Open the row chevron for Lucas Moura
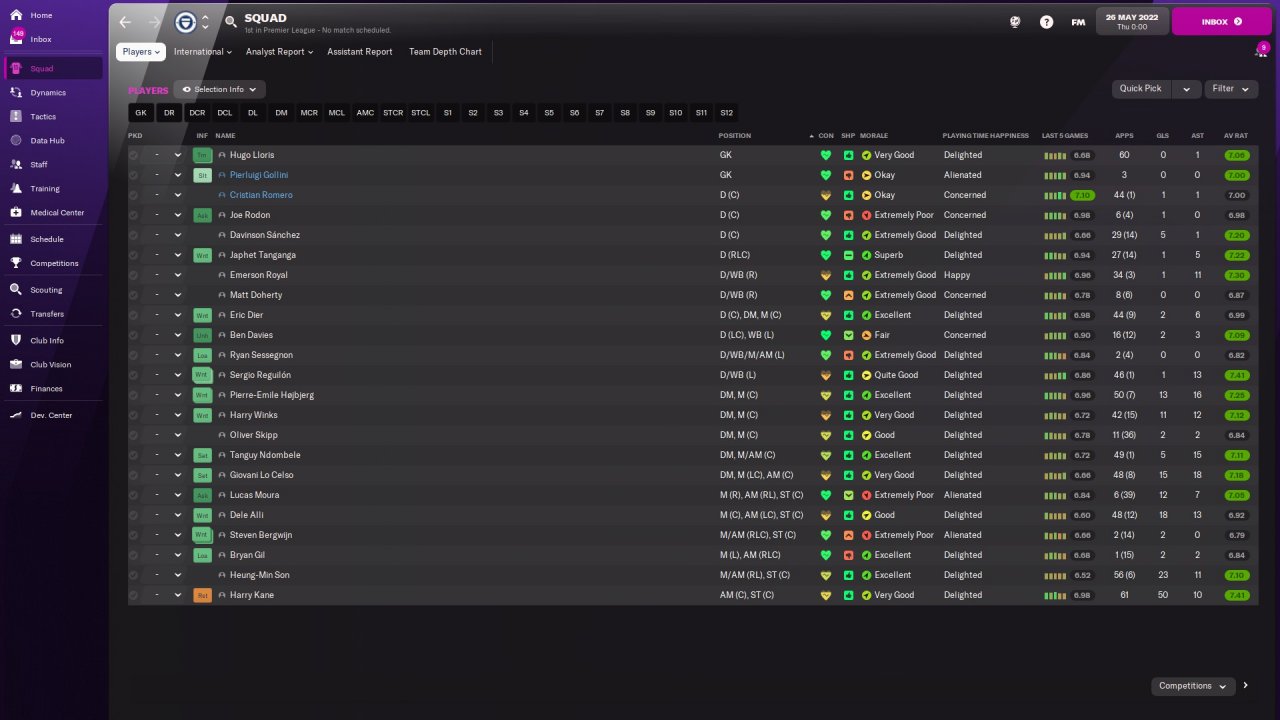The height and width of the screenshot is (720, 1280). [178, 495]
